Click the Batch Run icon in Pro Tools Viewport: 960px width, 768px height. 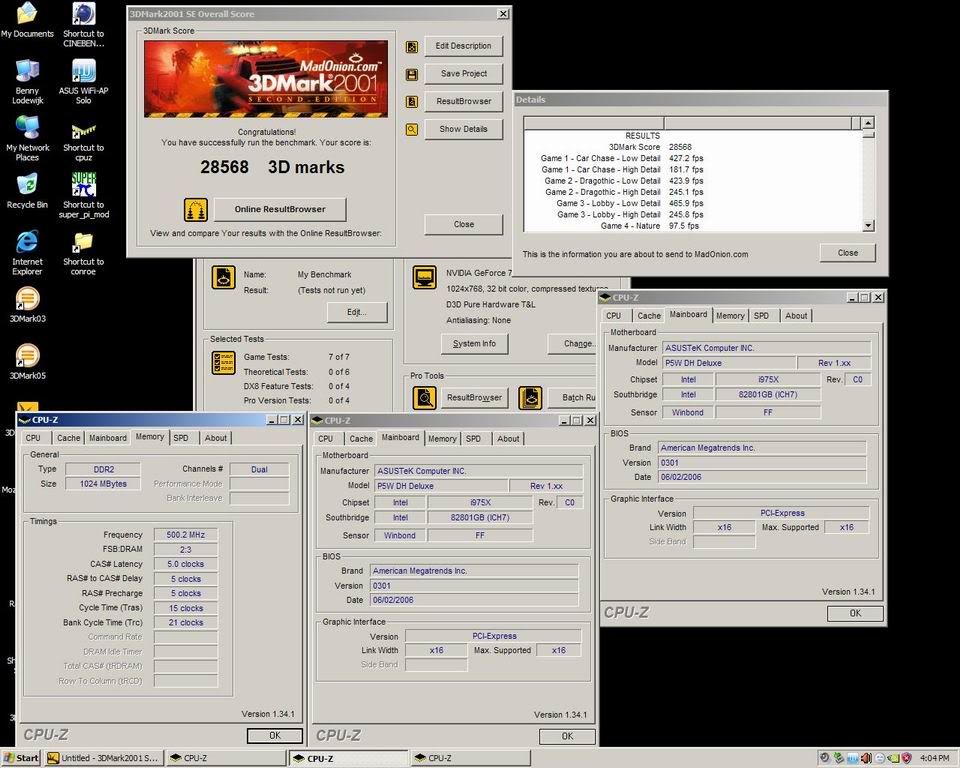[x=530, y=397]
